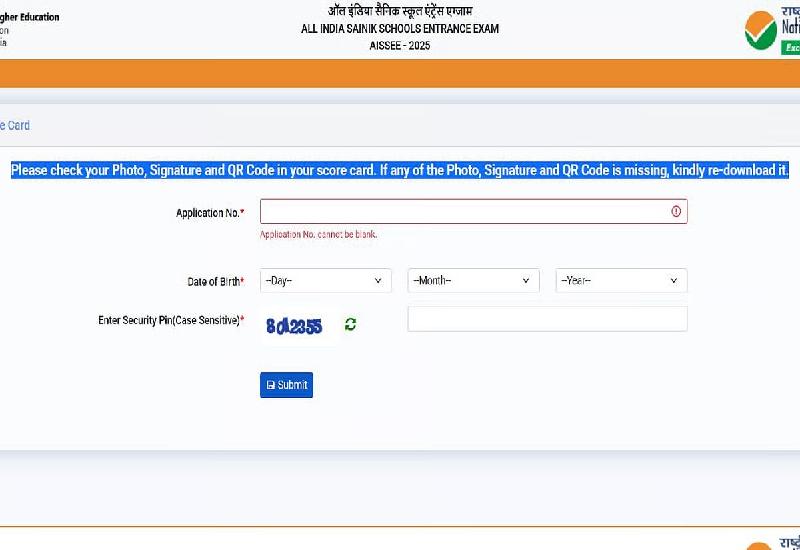Click the highlighted Photo, Signature and QR Code notice
Screen dimensions: 800x550
400,170
